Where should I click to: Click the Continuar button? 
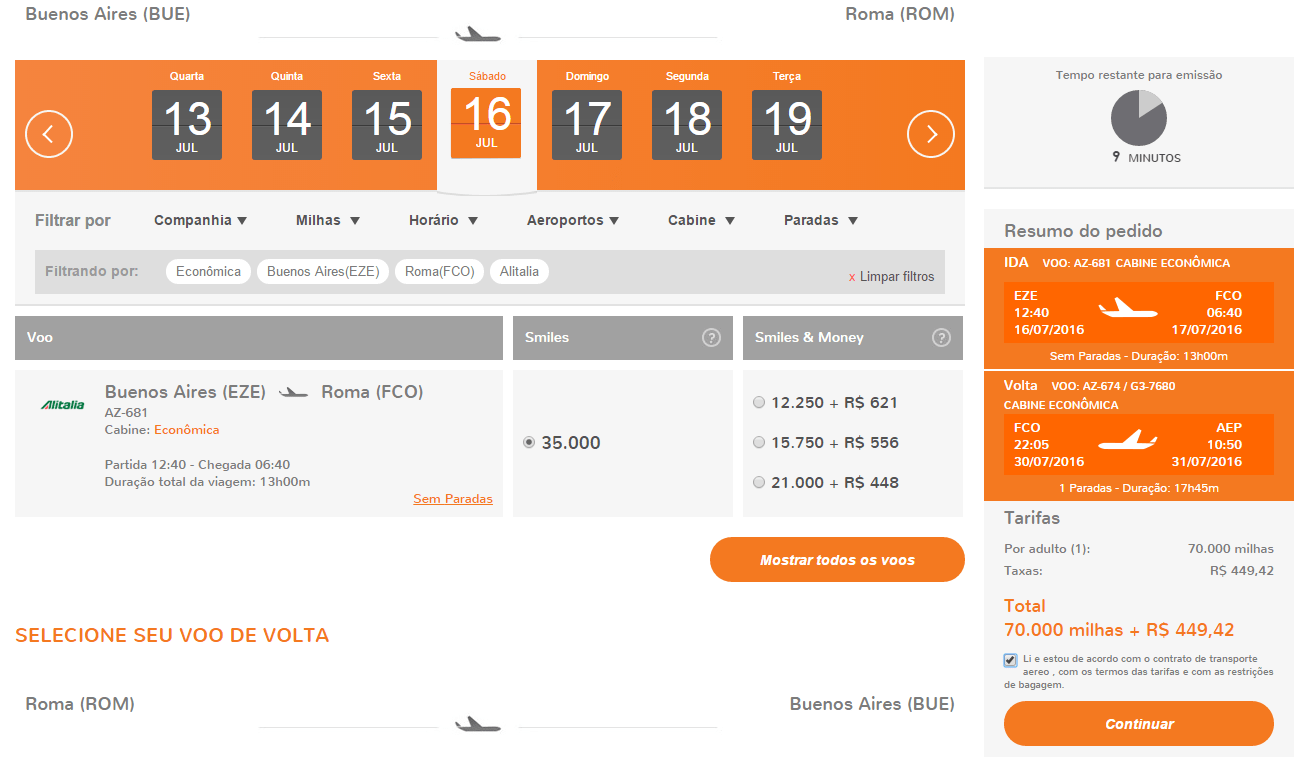(x=1139, y=724)
